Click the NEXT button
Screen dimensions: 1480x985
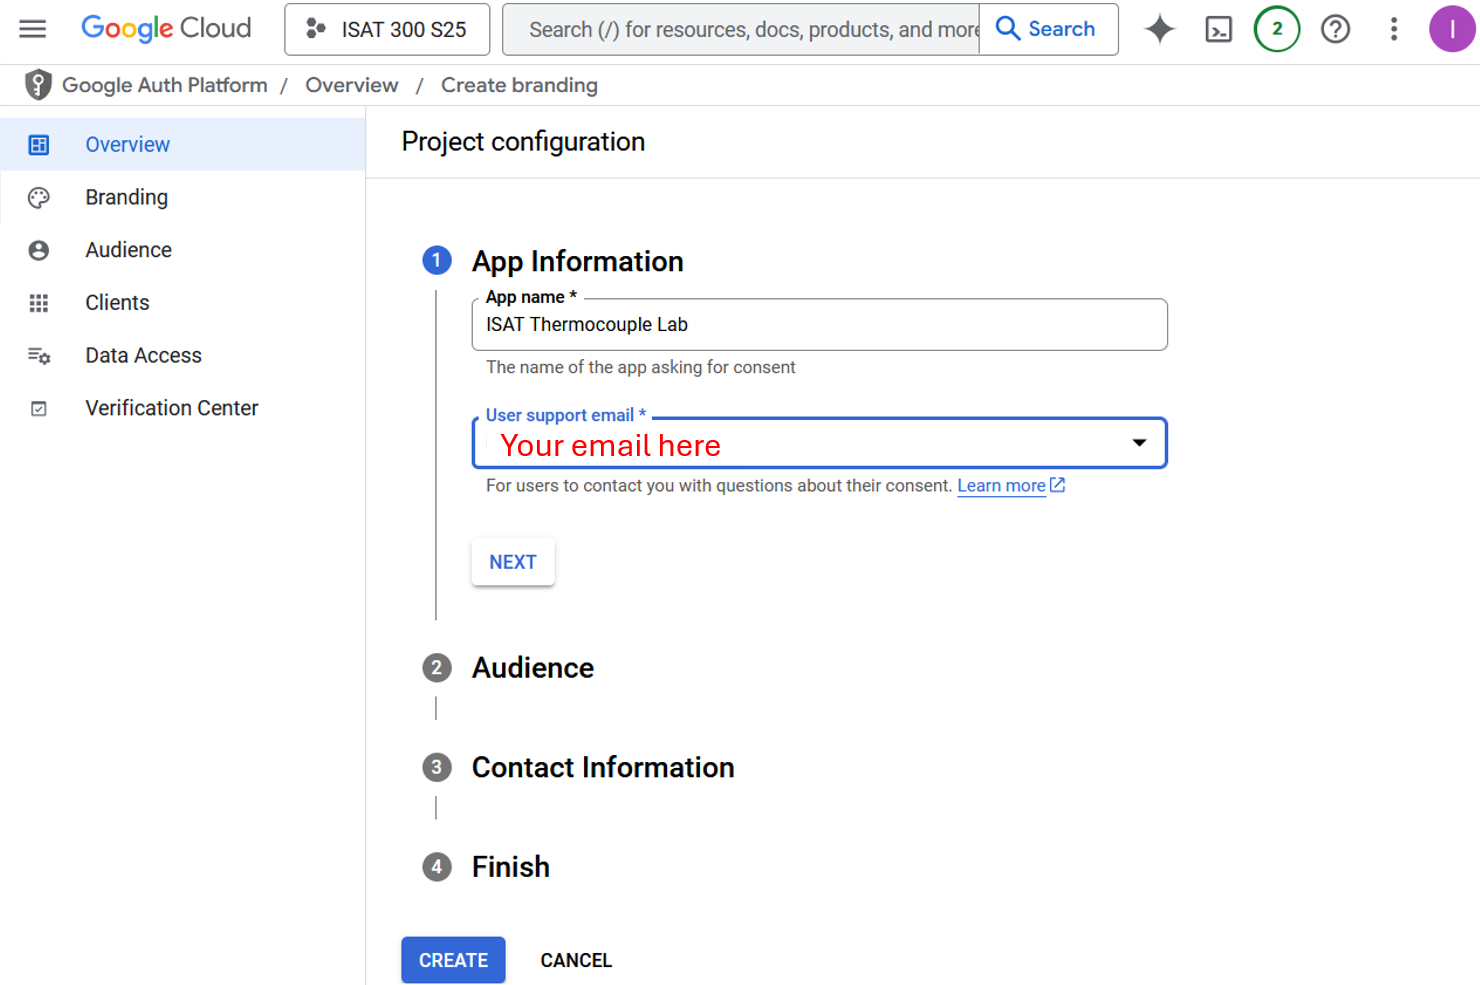[513, 562]
